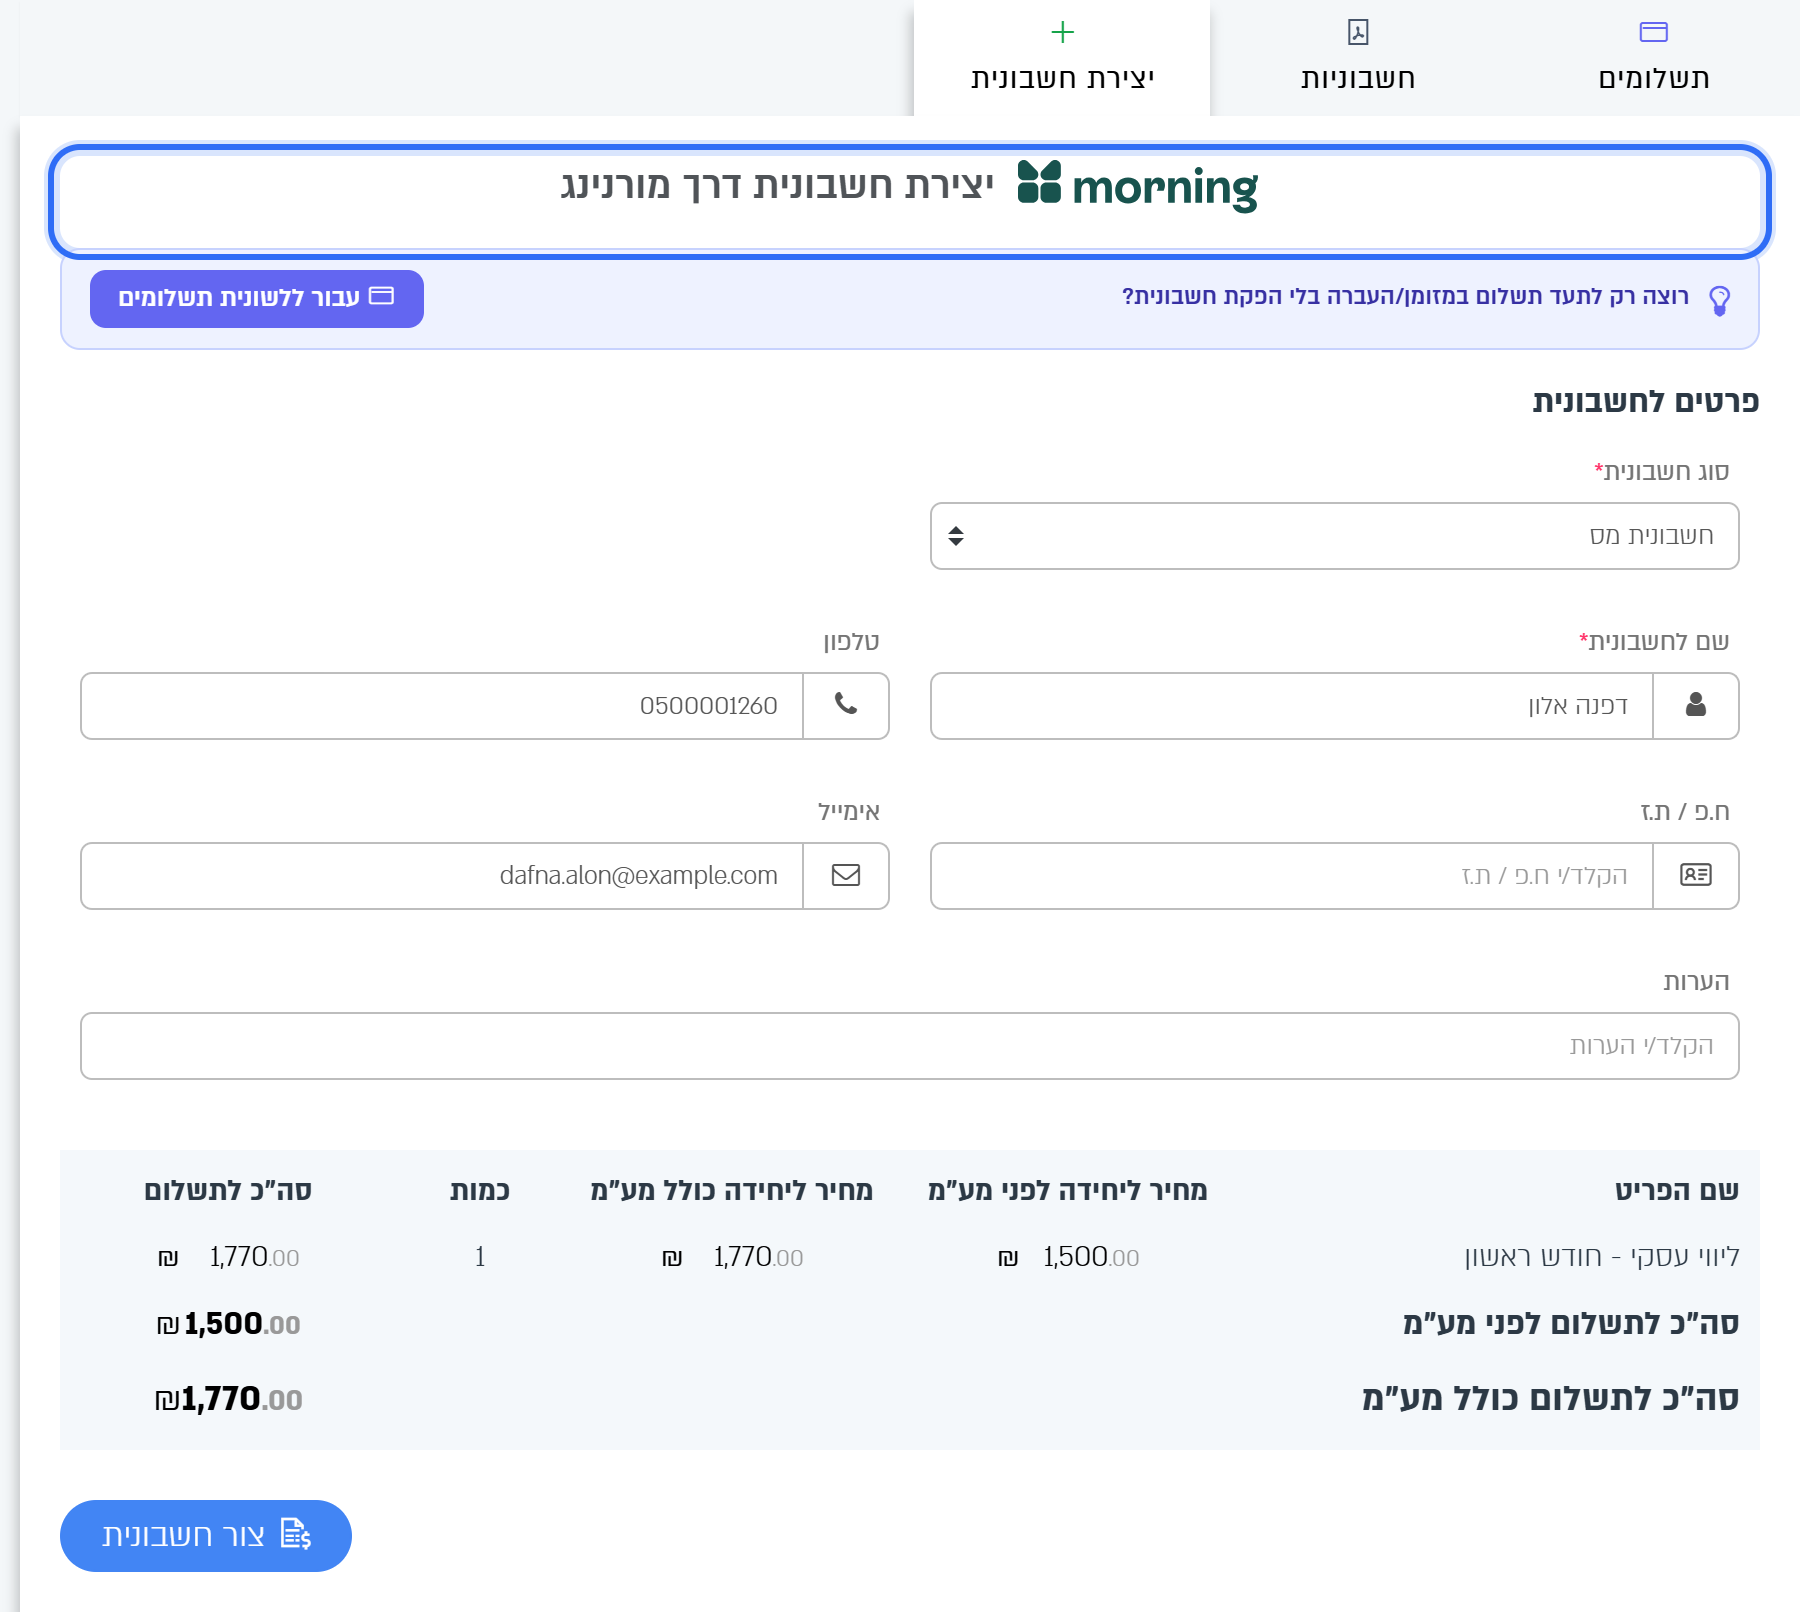1800x1612 pixels.
Task: Click the heading פרטים לחשבונית
Action: click(x=1646, y=401)
